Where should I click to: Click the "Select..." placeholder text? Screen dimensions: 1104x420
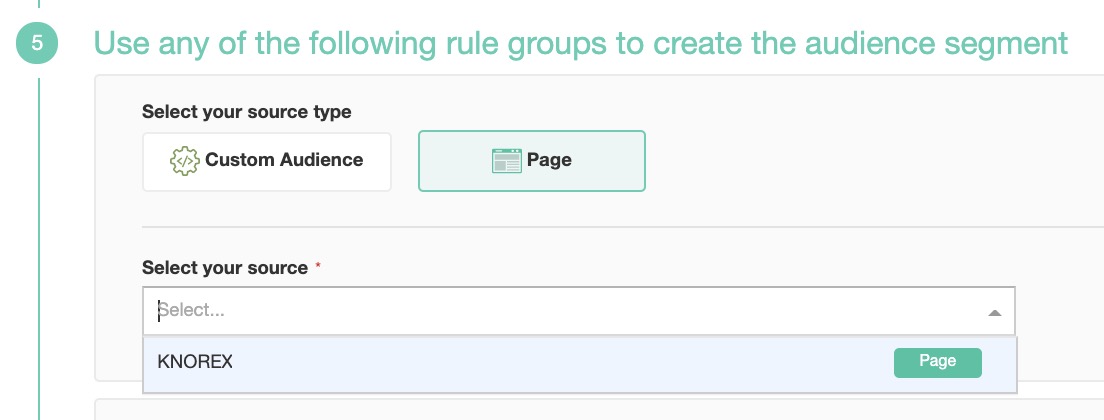coord(192,311)
